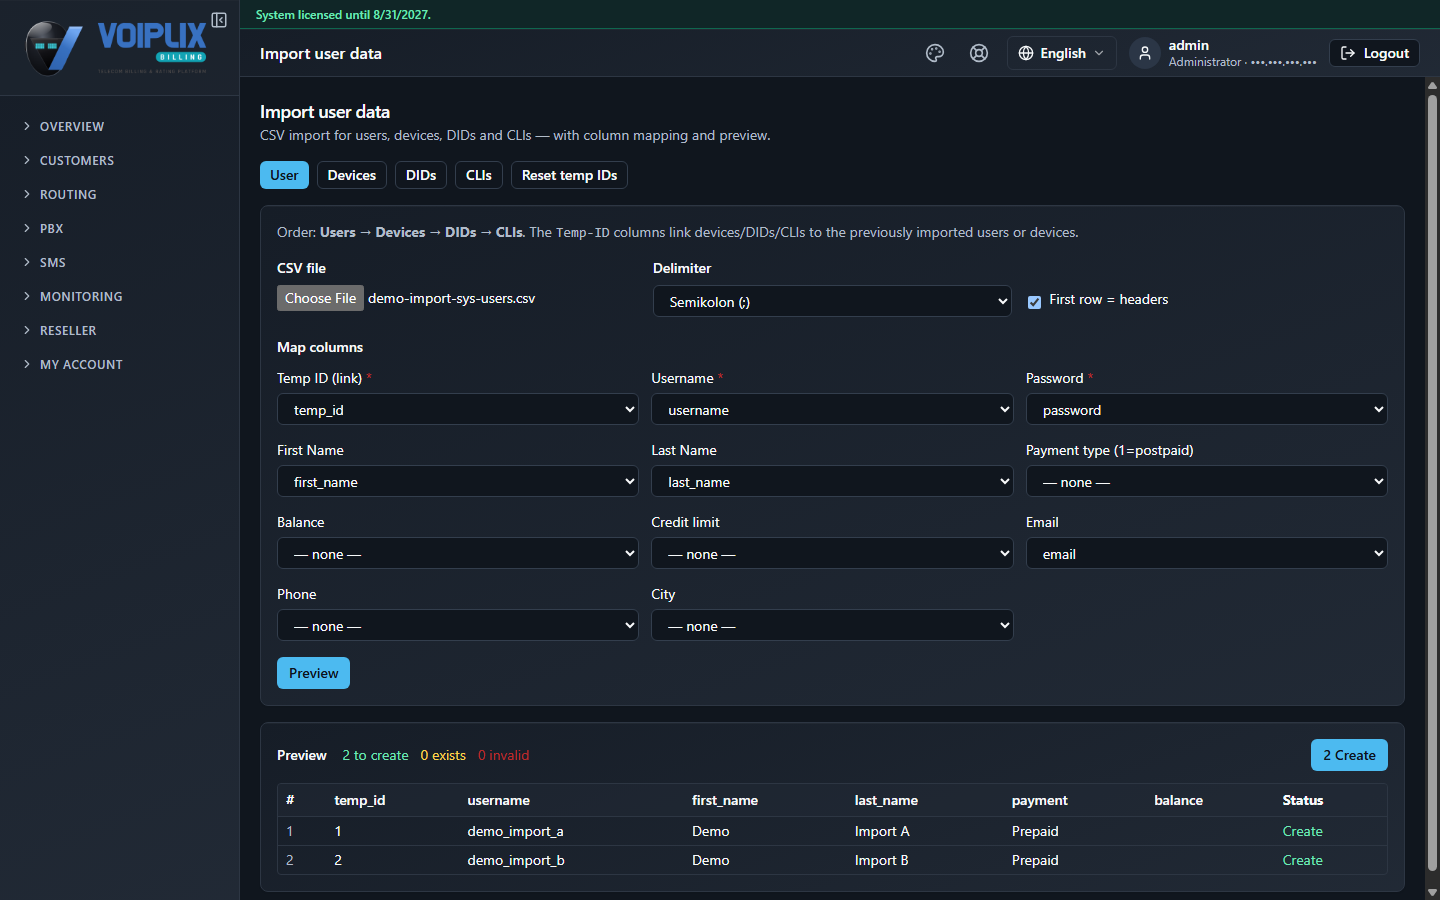Image resolution: width=1440 pixels, height=900 pixels.
Task: Open the theme palette icon
Action: [935, 53]
